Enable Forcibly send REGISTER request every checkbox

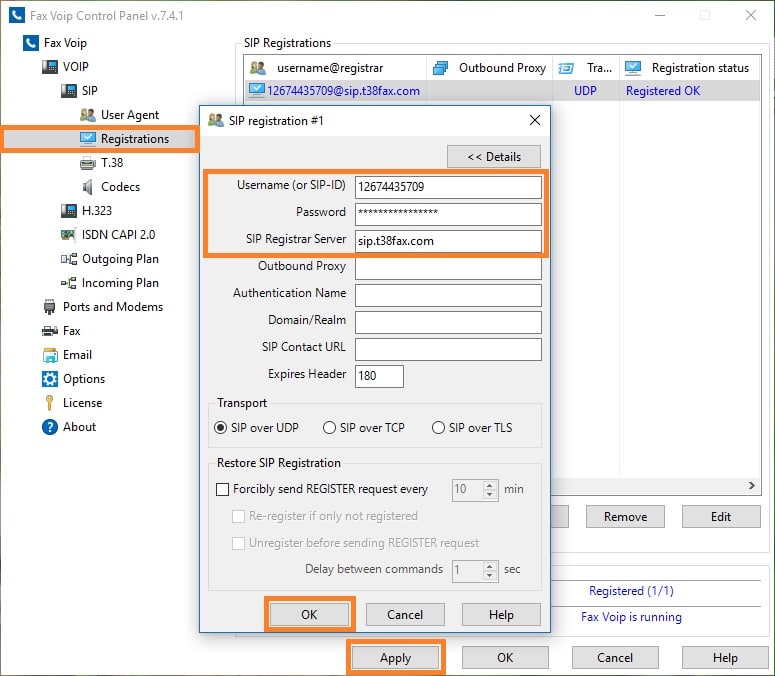pos(222,489)
